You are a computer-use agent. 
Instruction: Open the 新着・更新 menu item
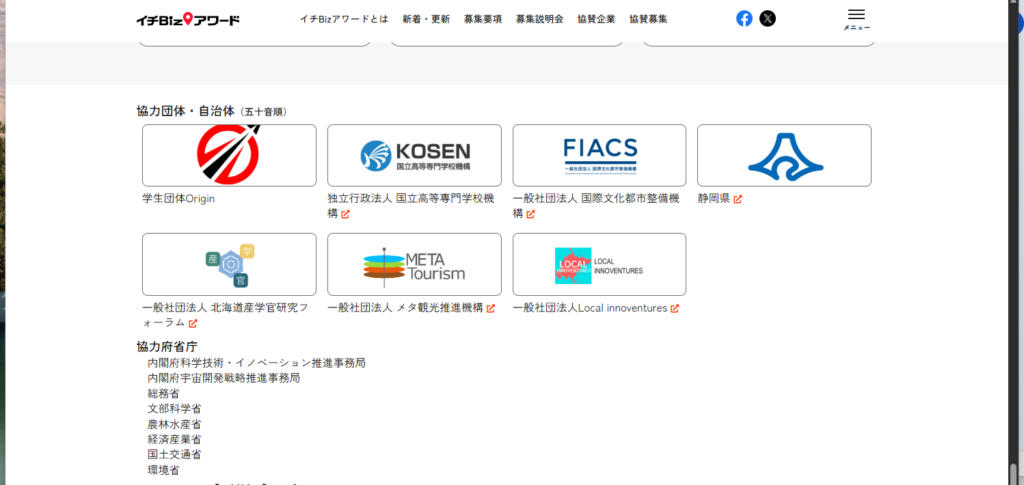coord(426,19)
